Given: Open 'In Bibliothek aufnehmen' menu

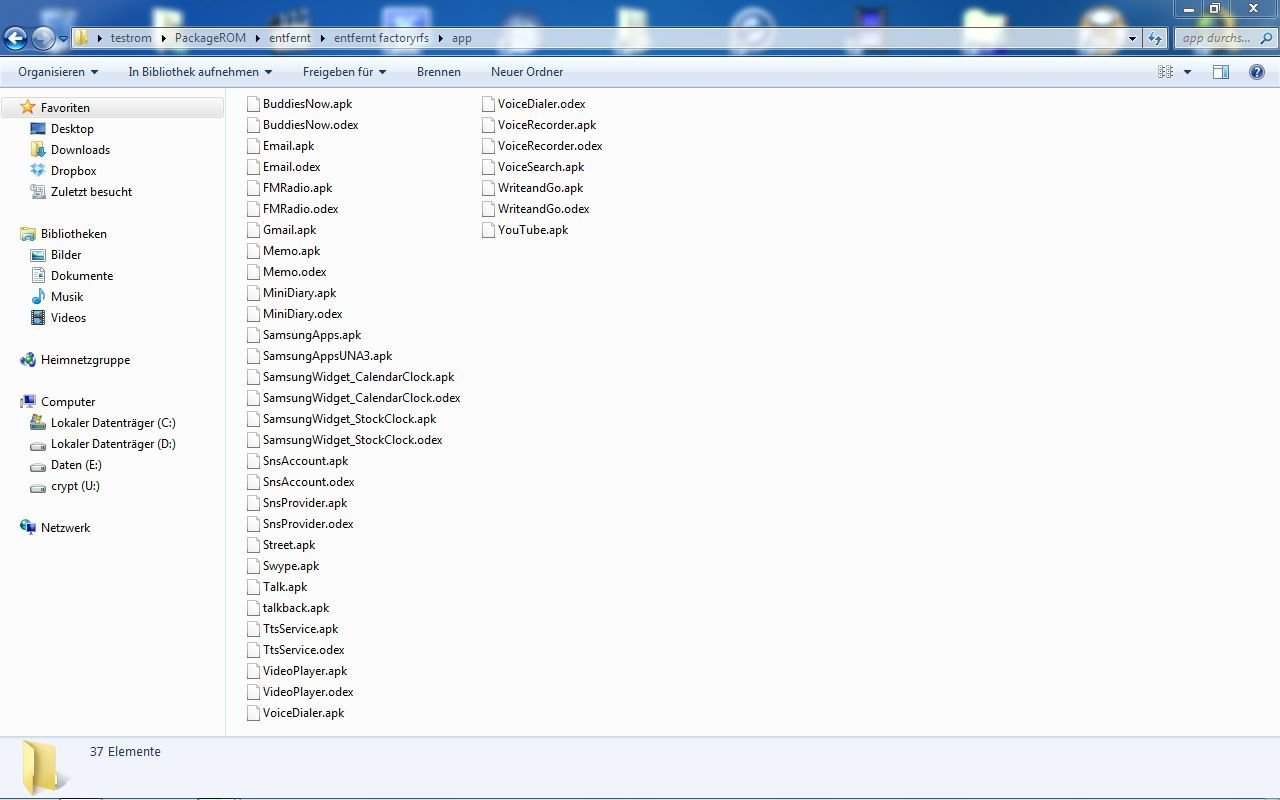Looking at the screenshot, I should (x=200, y=72).
